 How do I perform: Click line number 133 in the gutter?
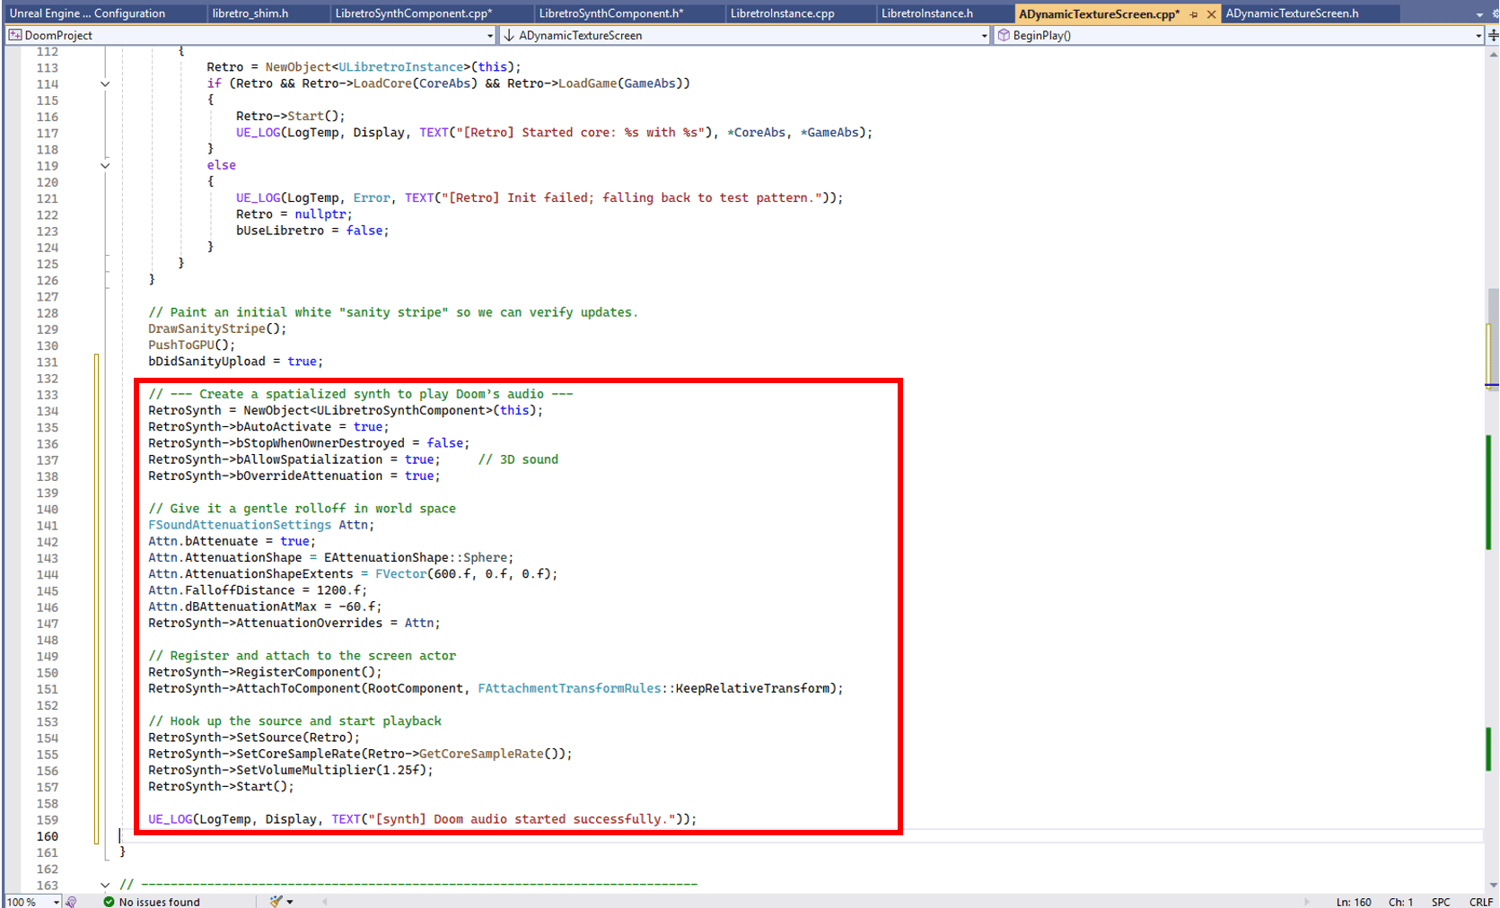pos(47,394)
